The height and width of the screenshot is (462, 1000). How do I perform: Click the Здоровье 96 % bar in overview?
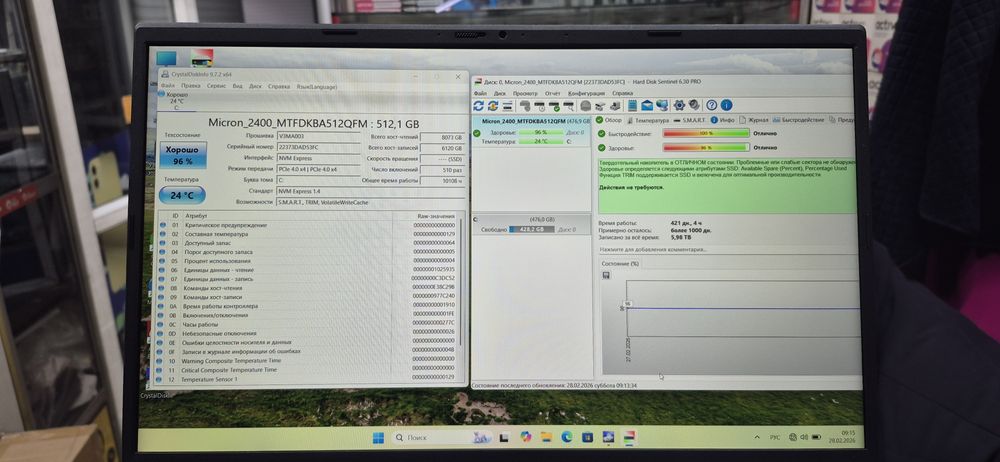[x=705, y=147]
